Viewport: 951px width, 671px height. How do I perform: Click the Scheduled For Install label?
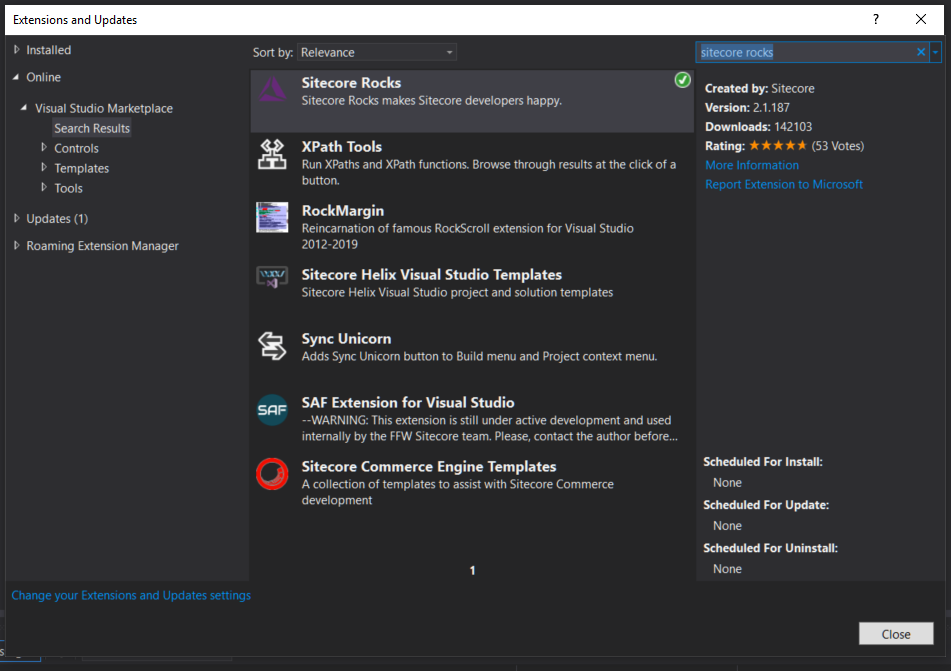point(762,462)
